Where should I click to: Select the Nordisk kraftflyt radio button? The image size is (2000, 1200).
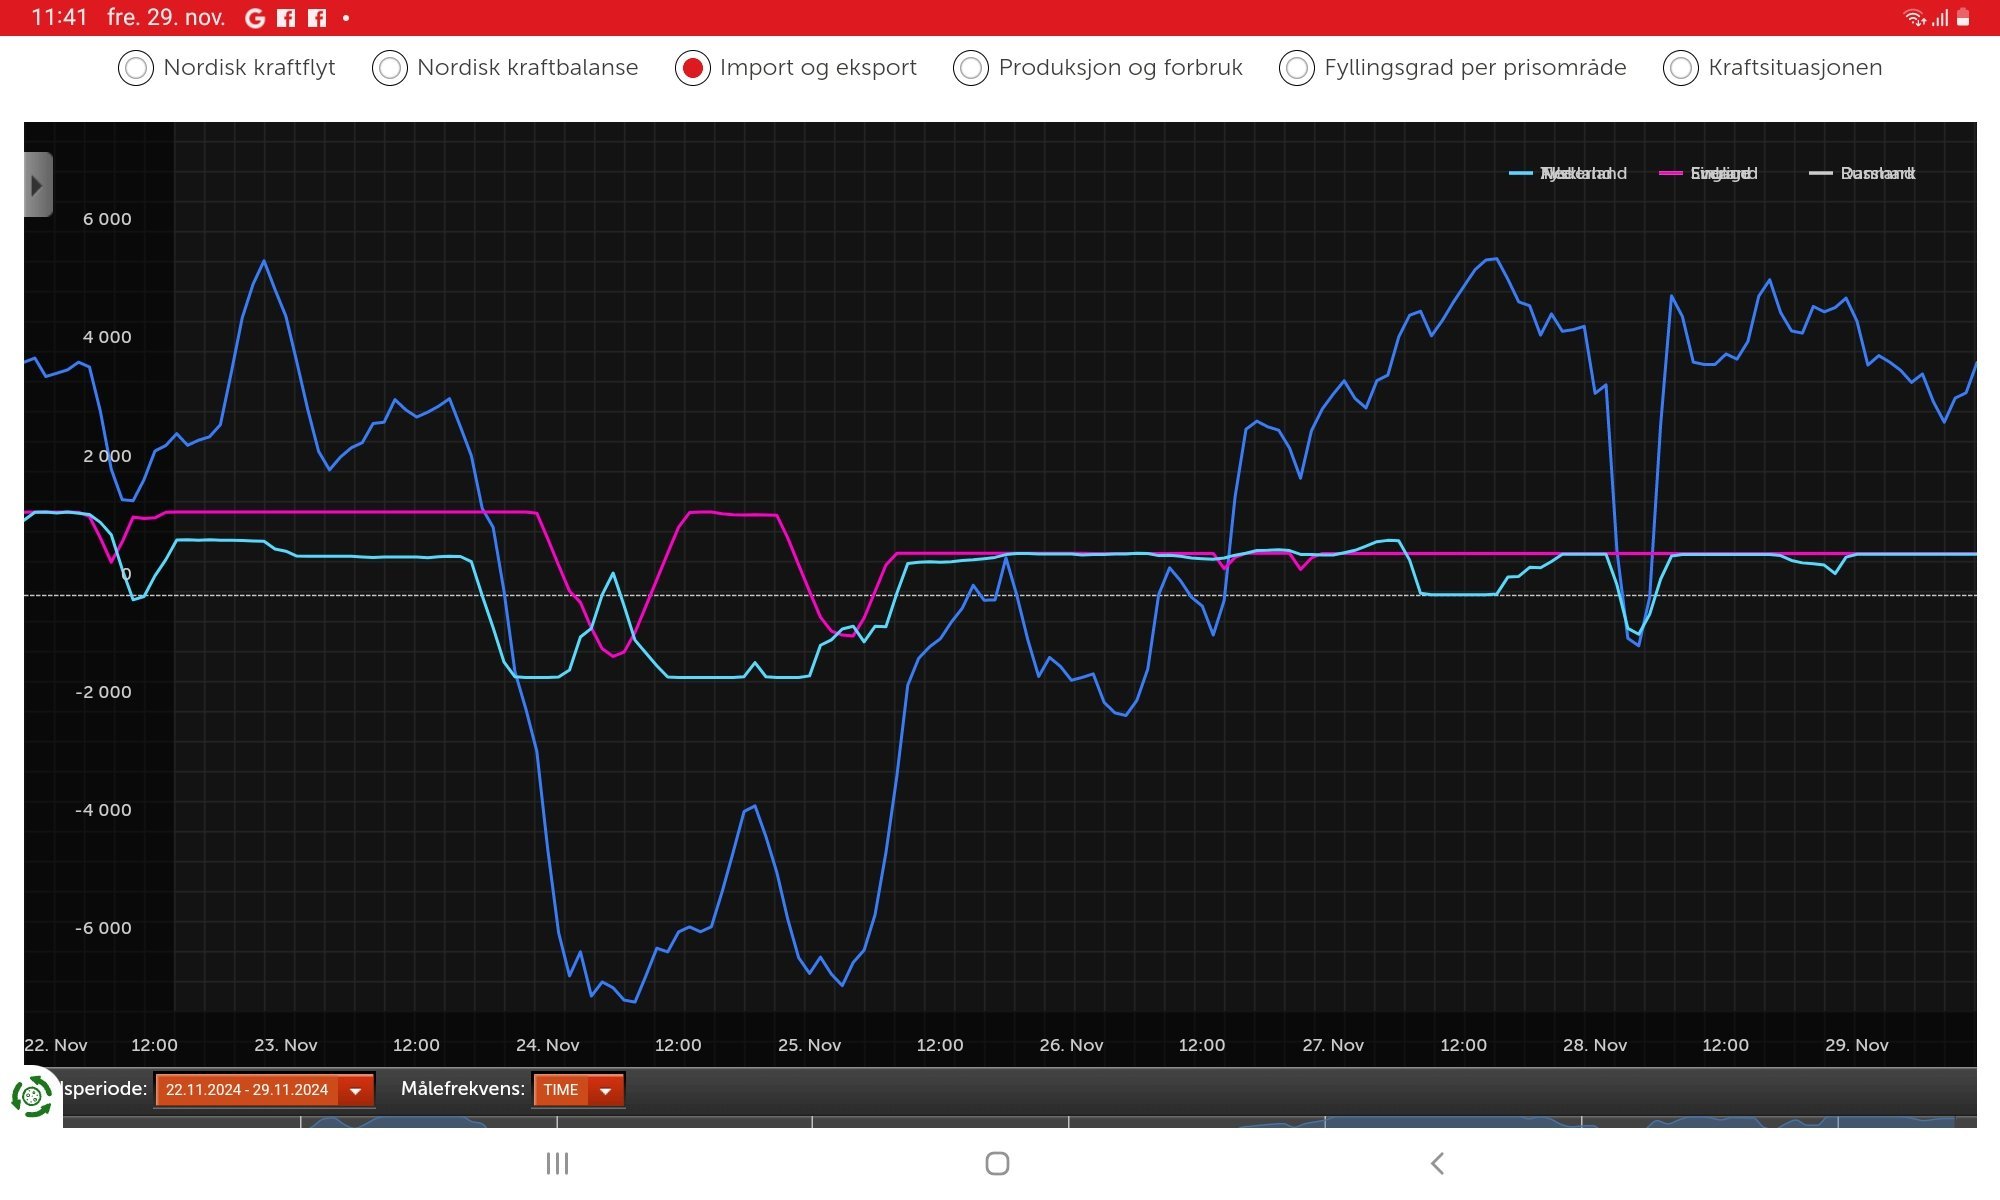coord(136,68)
